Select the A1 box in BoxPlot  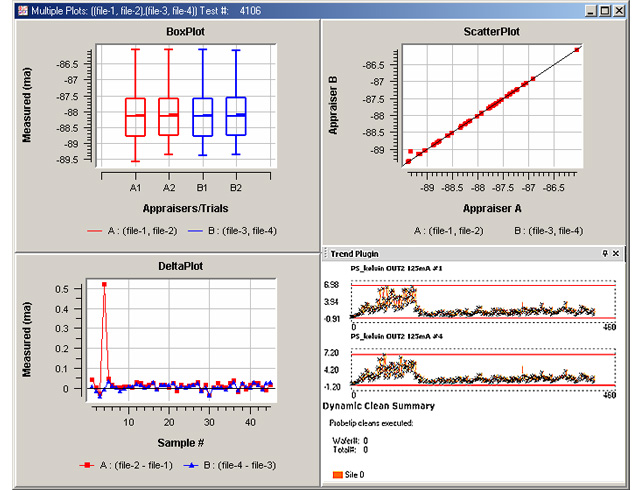[x=135, y=117]
